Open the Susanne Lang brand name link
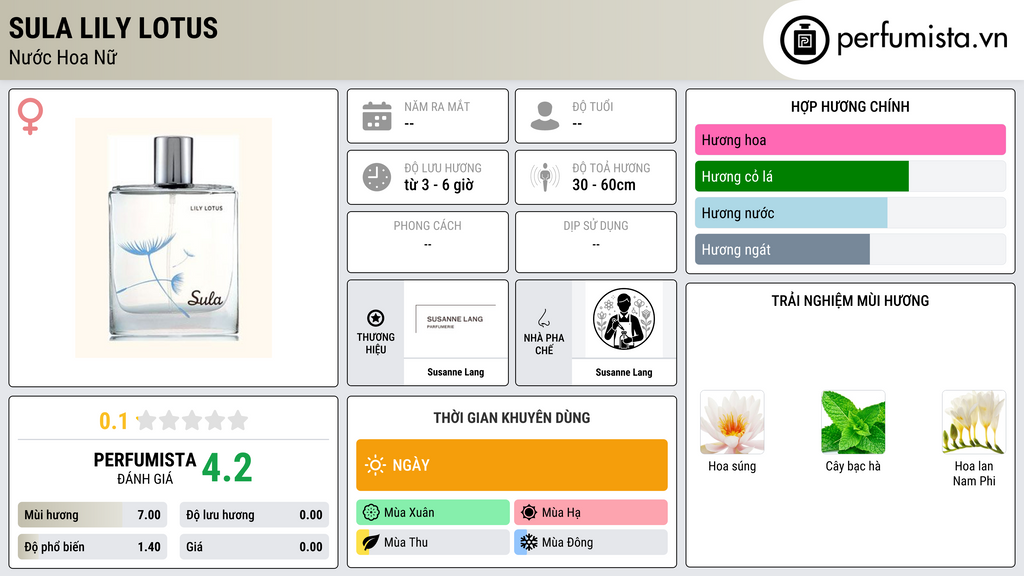The height and width of the screenshot is (576, 1024). [x=455, y=372]
